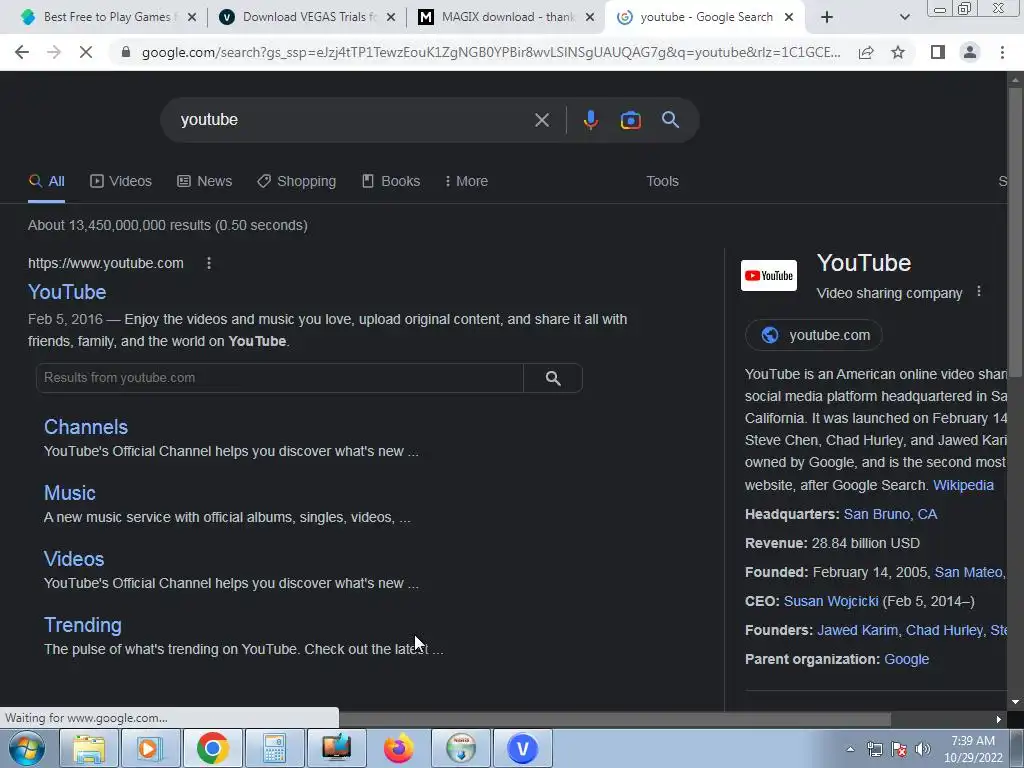Clear the search box with X

coord(541,120)
